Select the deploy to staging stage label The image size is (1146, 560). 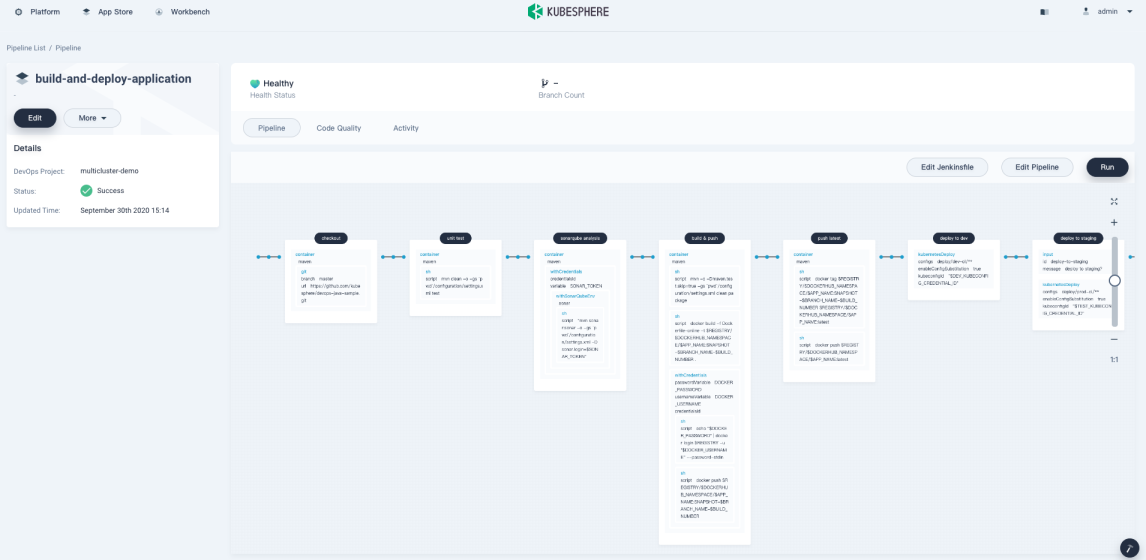coord(1078,238)
